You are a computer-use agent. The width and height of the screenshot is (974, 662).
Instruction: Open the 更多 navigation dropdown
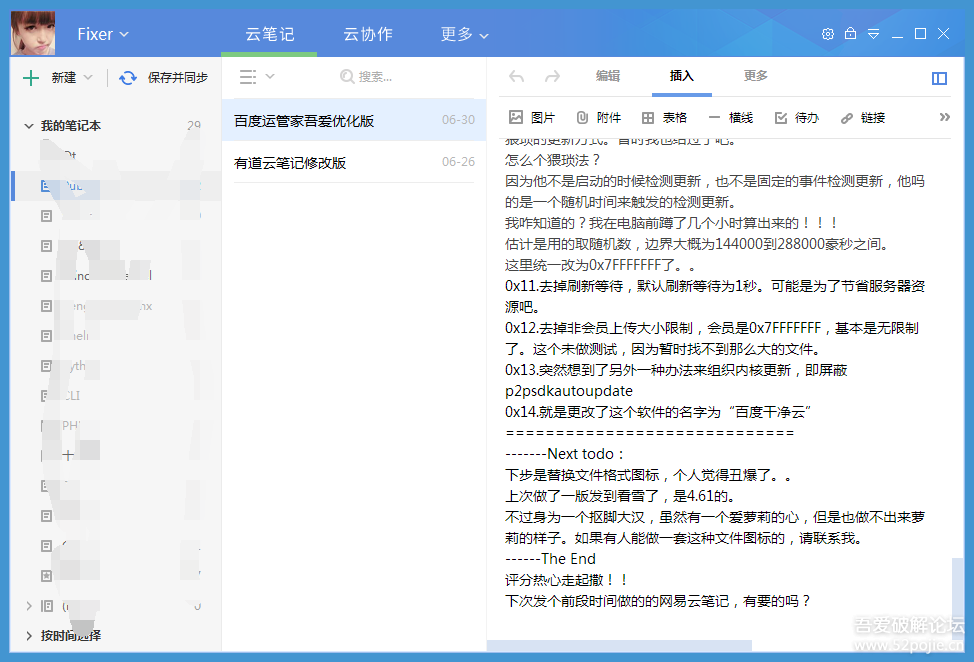click(463, 33)
